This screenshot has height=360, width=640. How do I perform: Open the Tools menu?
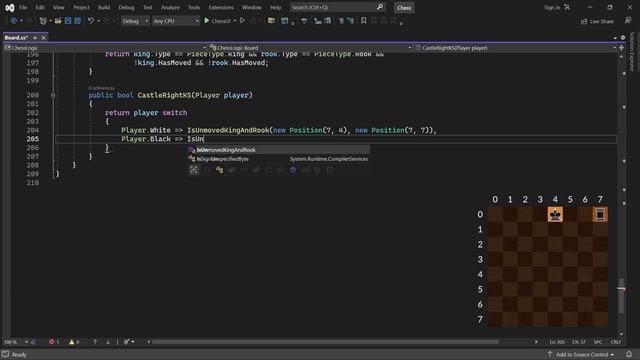point(194,7)
